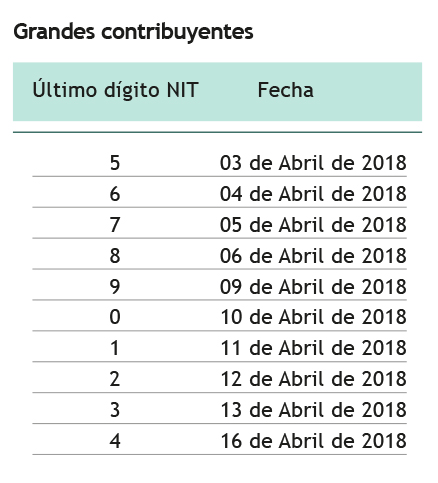Select NIT digit 0 cell
The width and height of the screenshot is (438, 483).
tap(115, 317)
